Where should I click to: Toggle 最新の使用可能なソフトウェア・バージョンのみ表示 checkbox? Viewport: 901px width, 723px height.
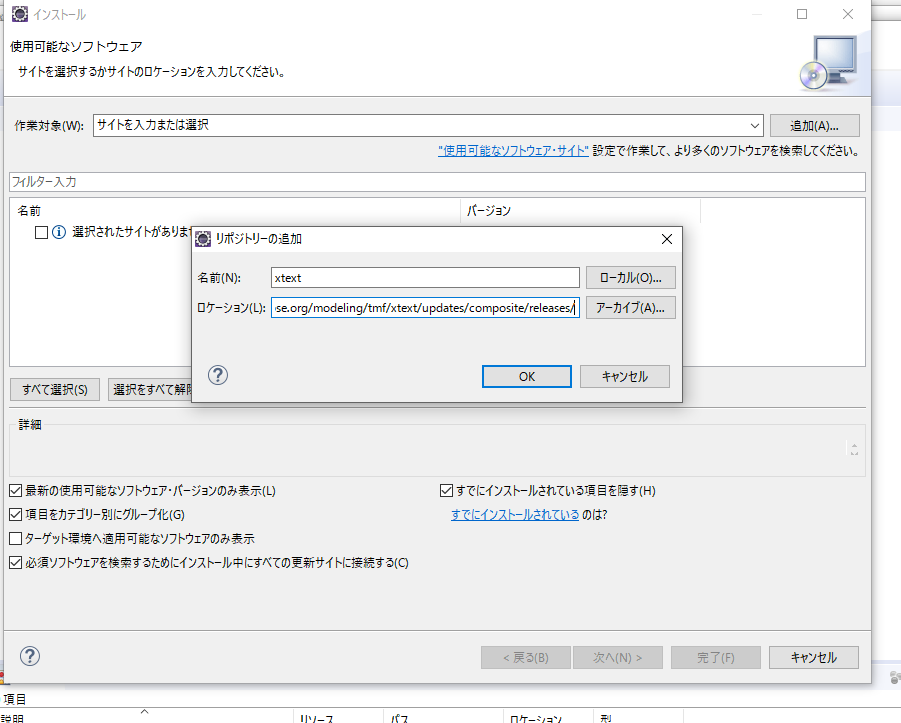(15, 491)
